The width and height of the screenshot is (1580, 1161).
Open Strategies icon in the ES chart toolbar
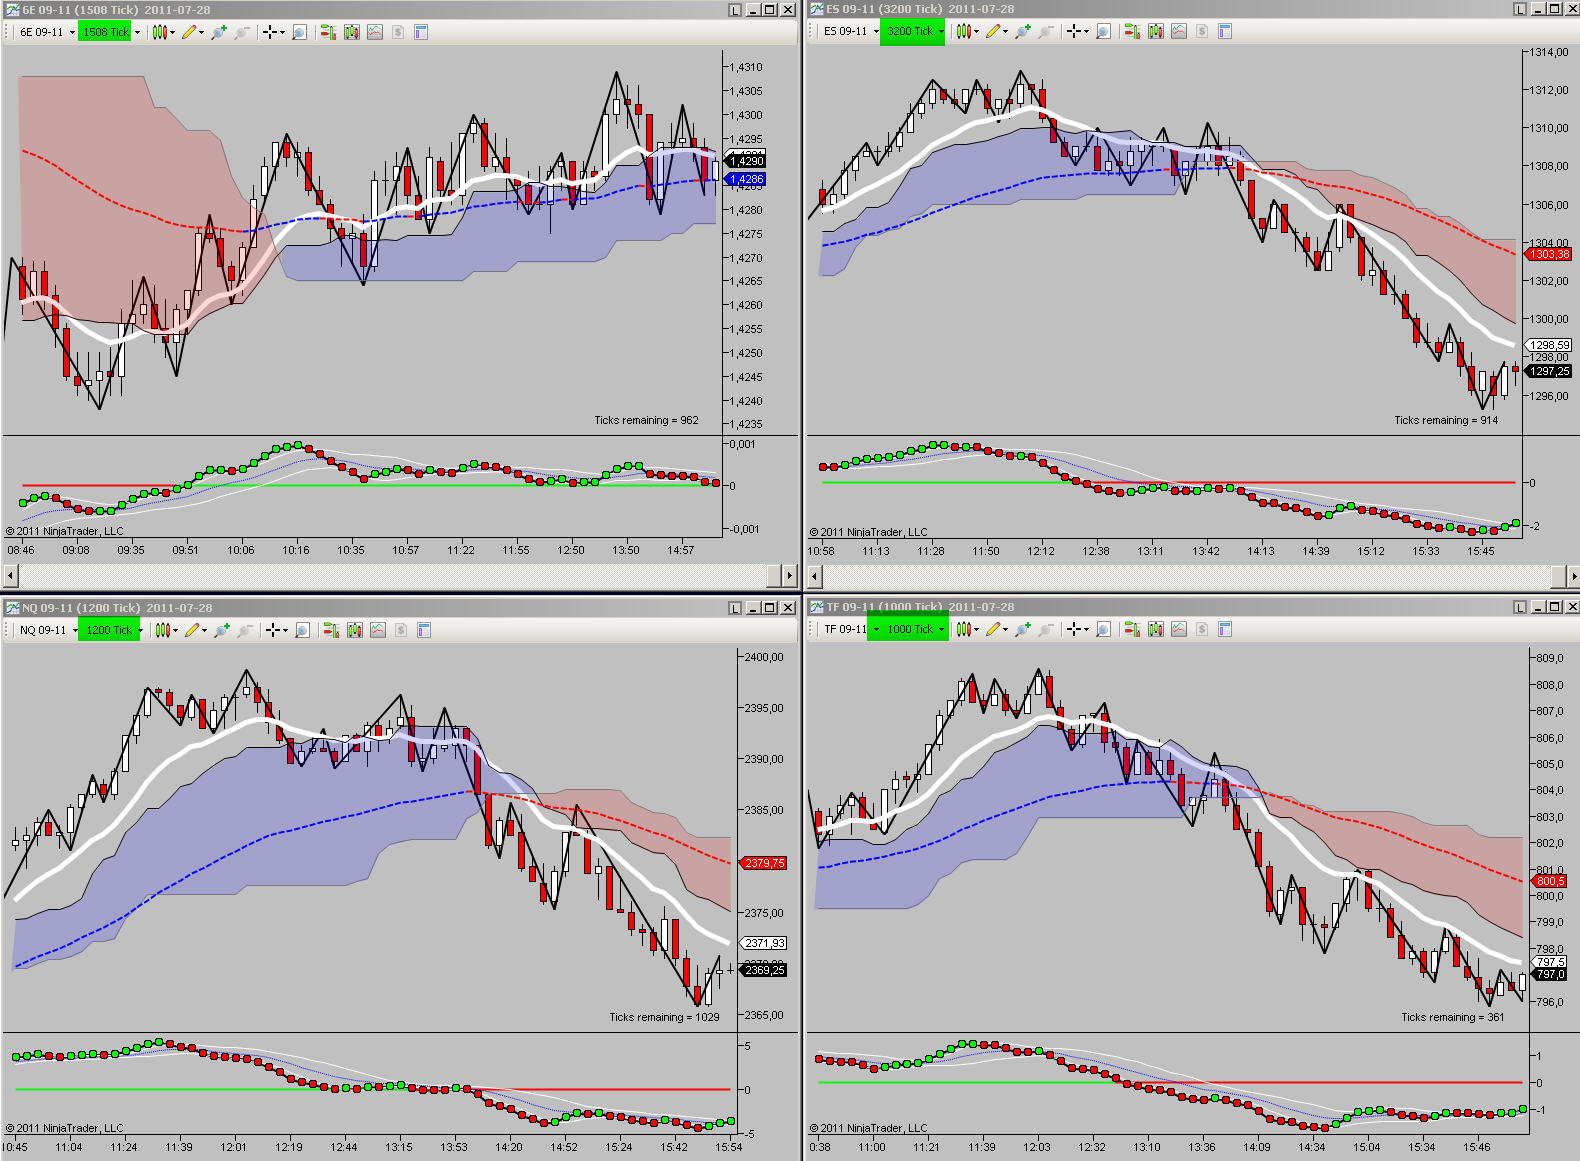click(1202, 31)
